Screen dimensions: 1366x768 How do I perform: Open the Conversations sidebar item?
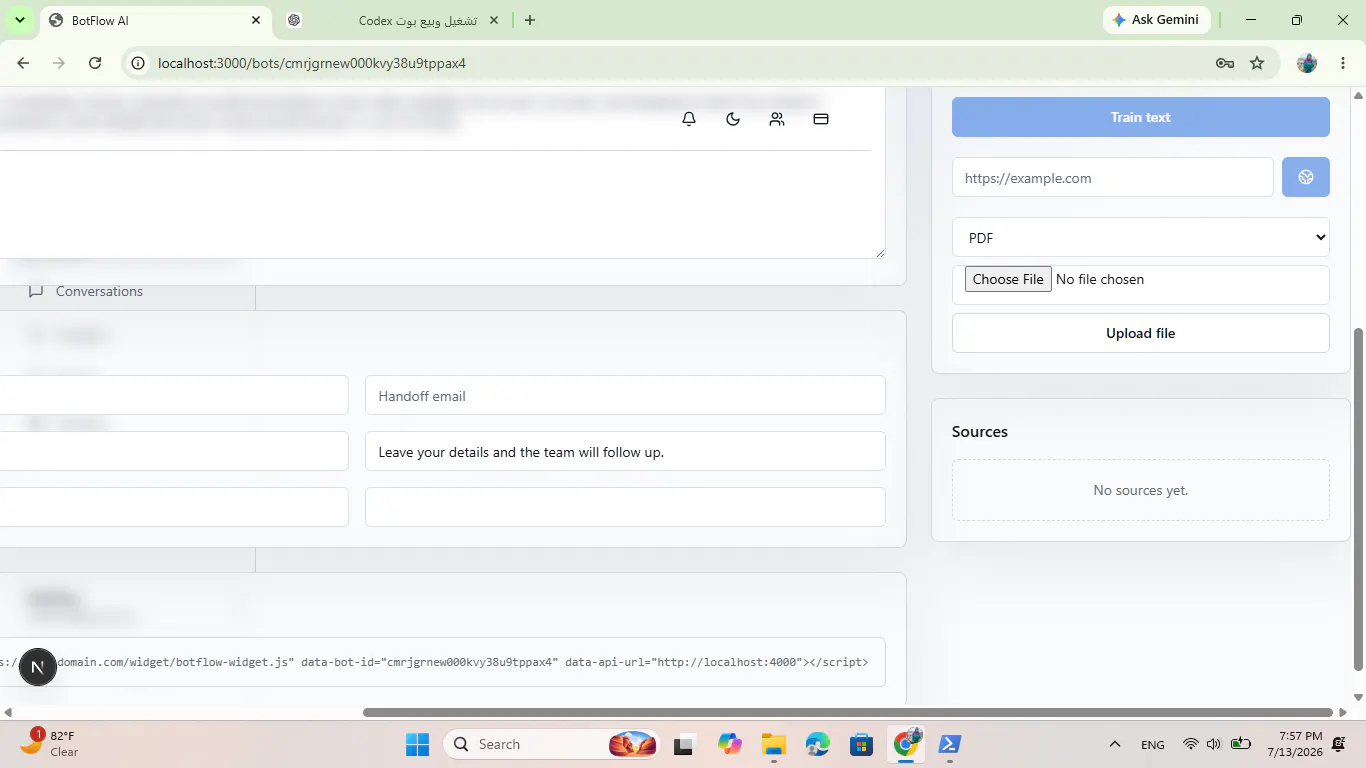coord(99,291)
